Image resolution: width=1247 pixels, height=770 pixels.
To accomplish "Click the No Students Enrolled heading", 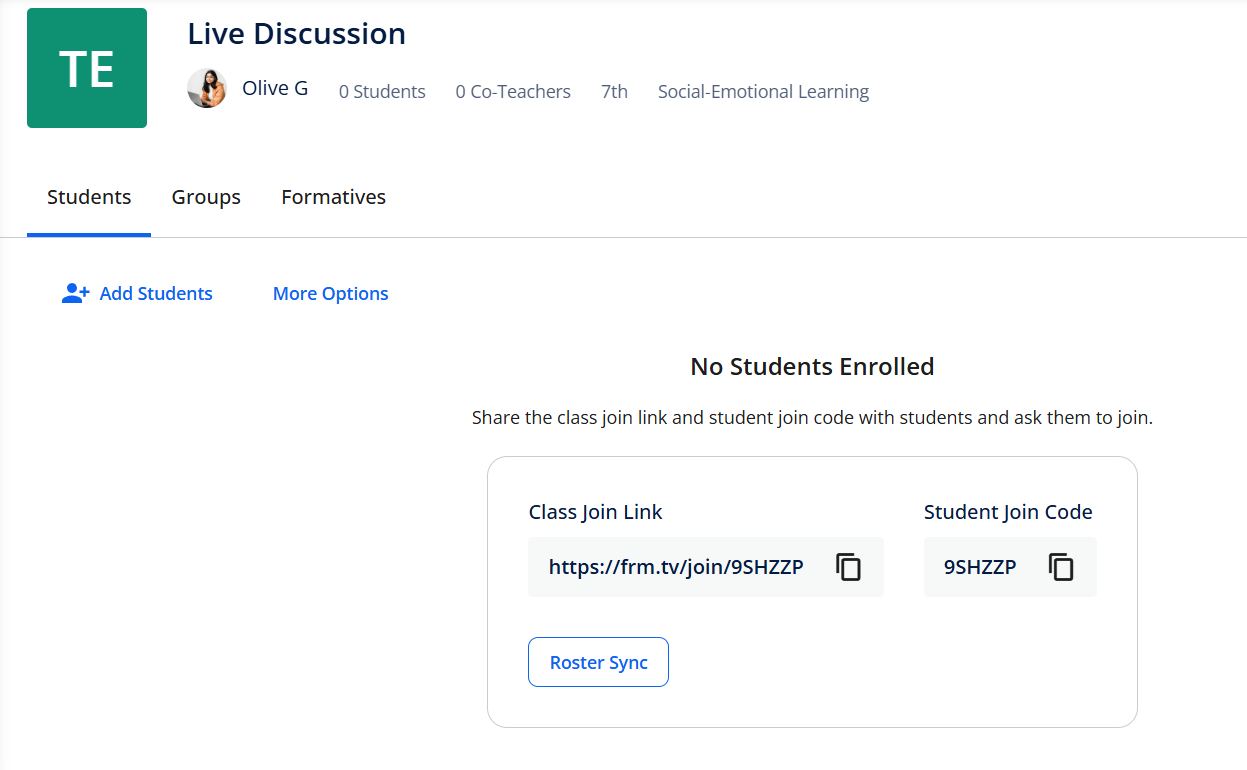I will [812, 367].
